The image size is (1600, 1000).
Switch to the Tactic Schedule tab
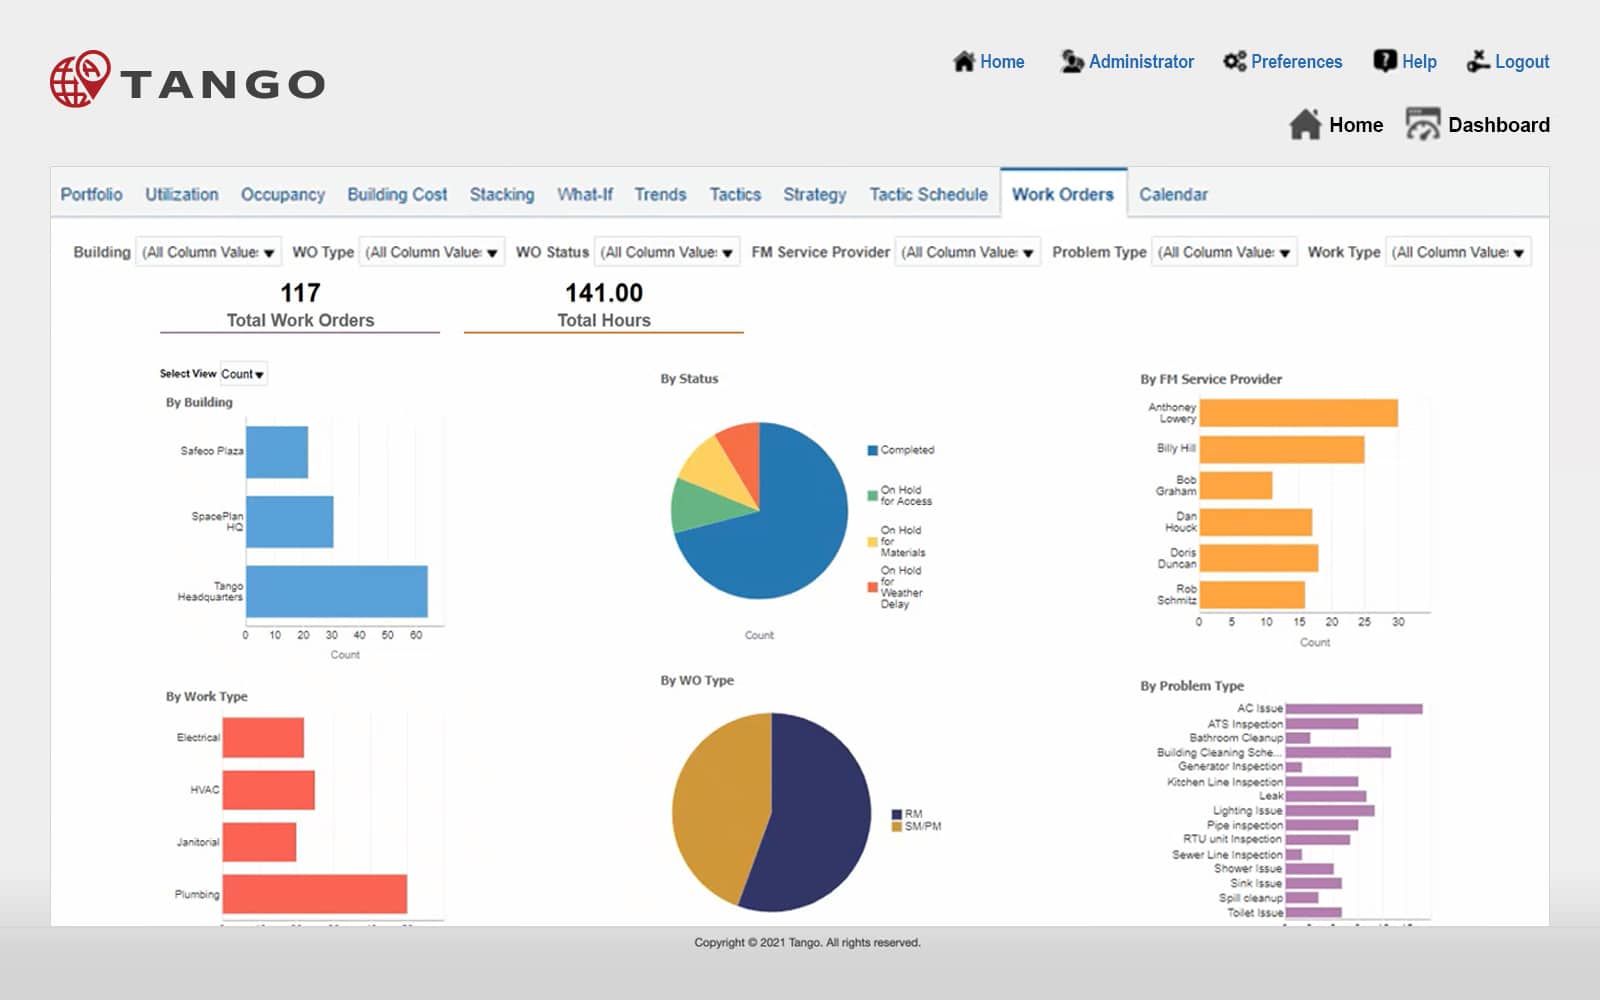(928, 194)
